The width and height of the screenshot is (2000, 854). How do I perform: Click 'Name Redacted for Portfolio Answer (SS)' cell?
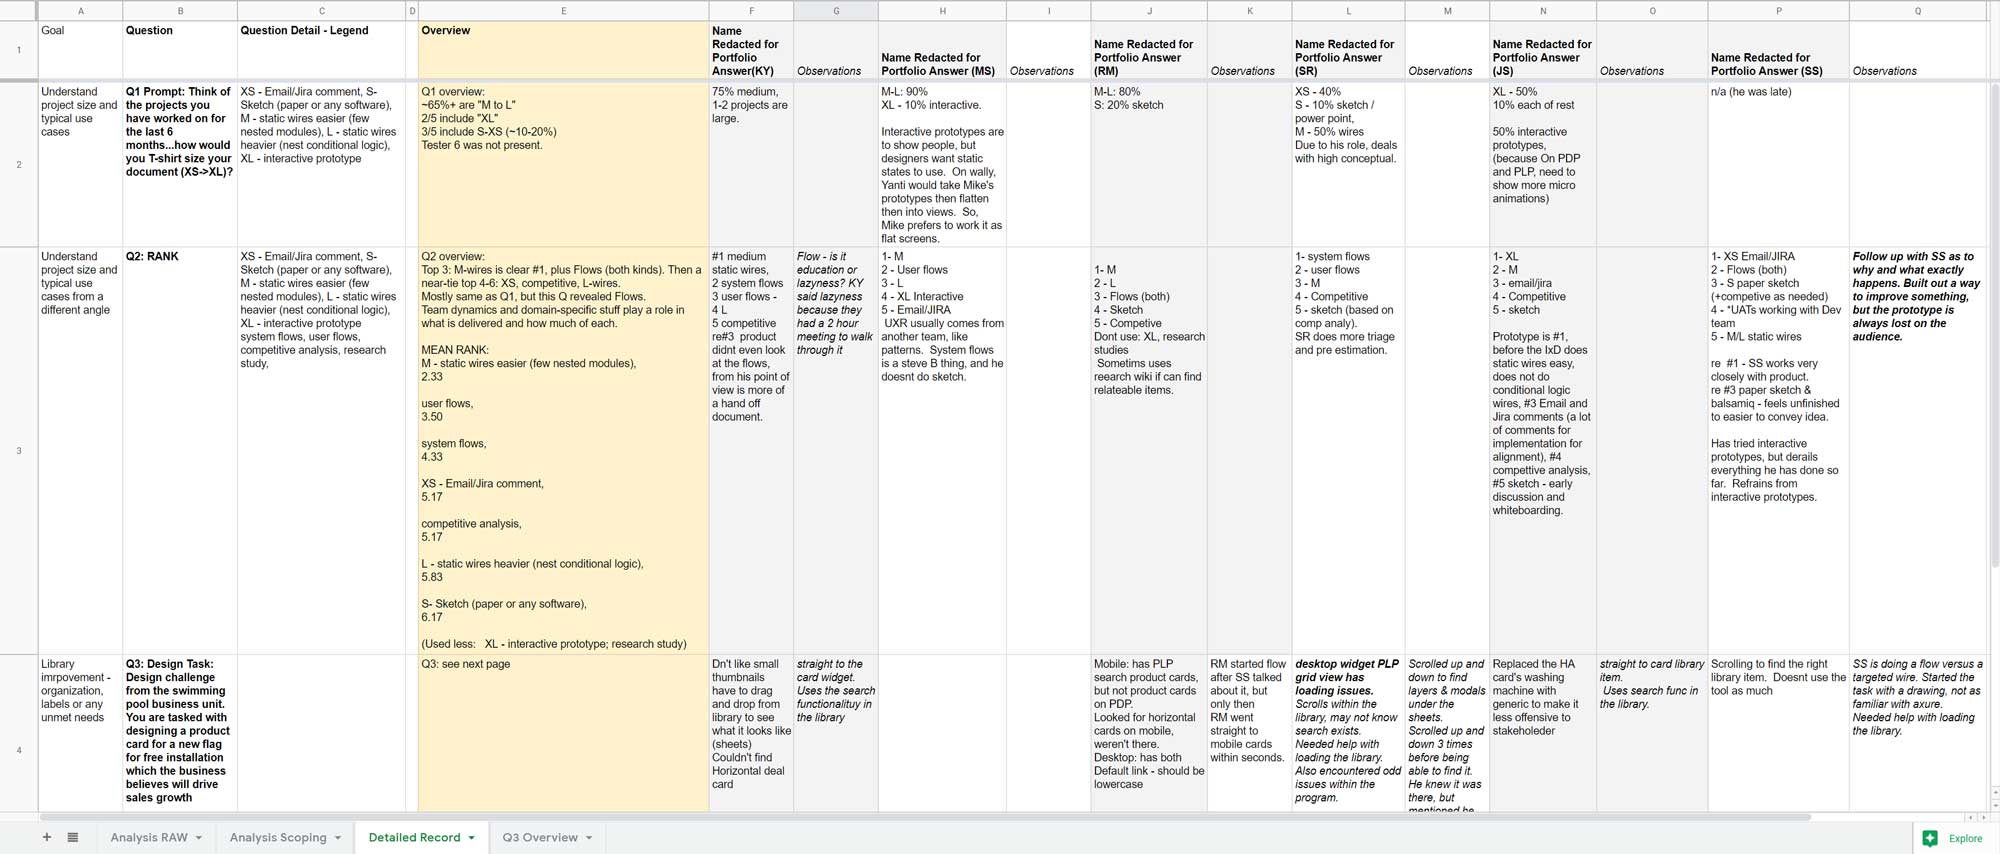pos(1778,50)
